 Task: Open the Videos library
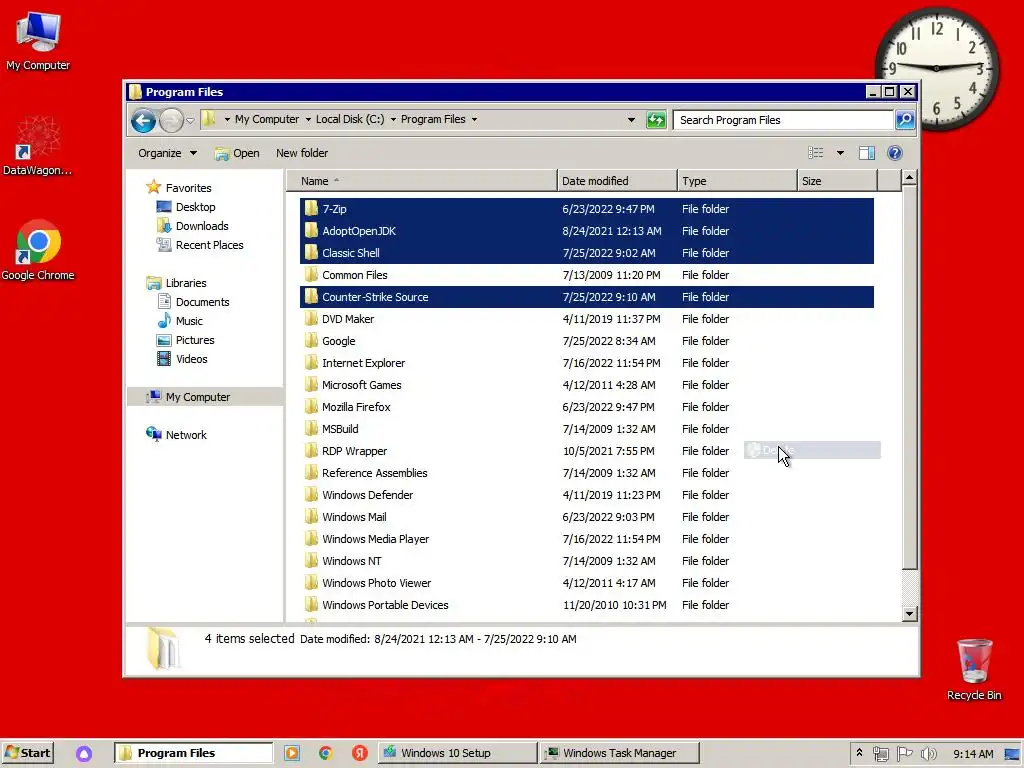pyautogui.click(x=182, y=359)
